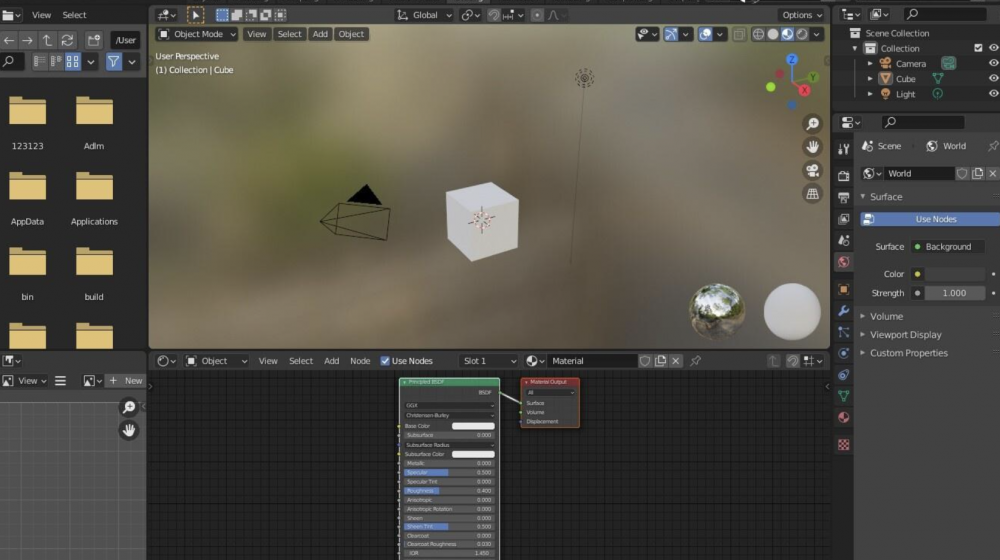The image size is (1000, 560).
Task: Click the pan hand icon in viewport
Action: 812,147
